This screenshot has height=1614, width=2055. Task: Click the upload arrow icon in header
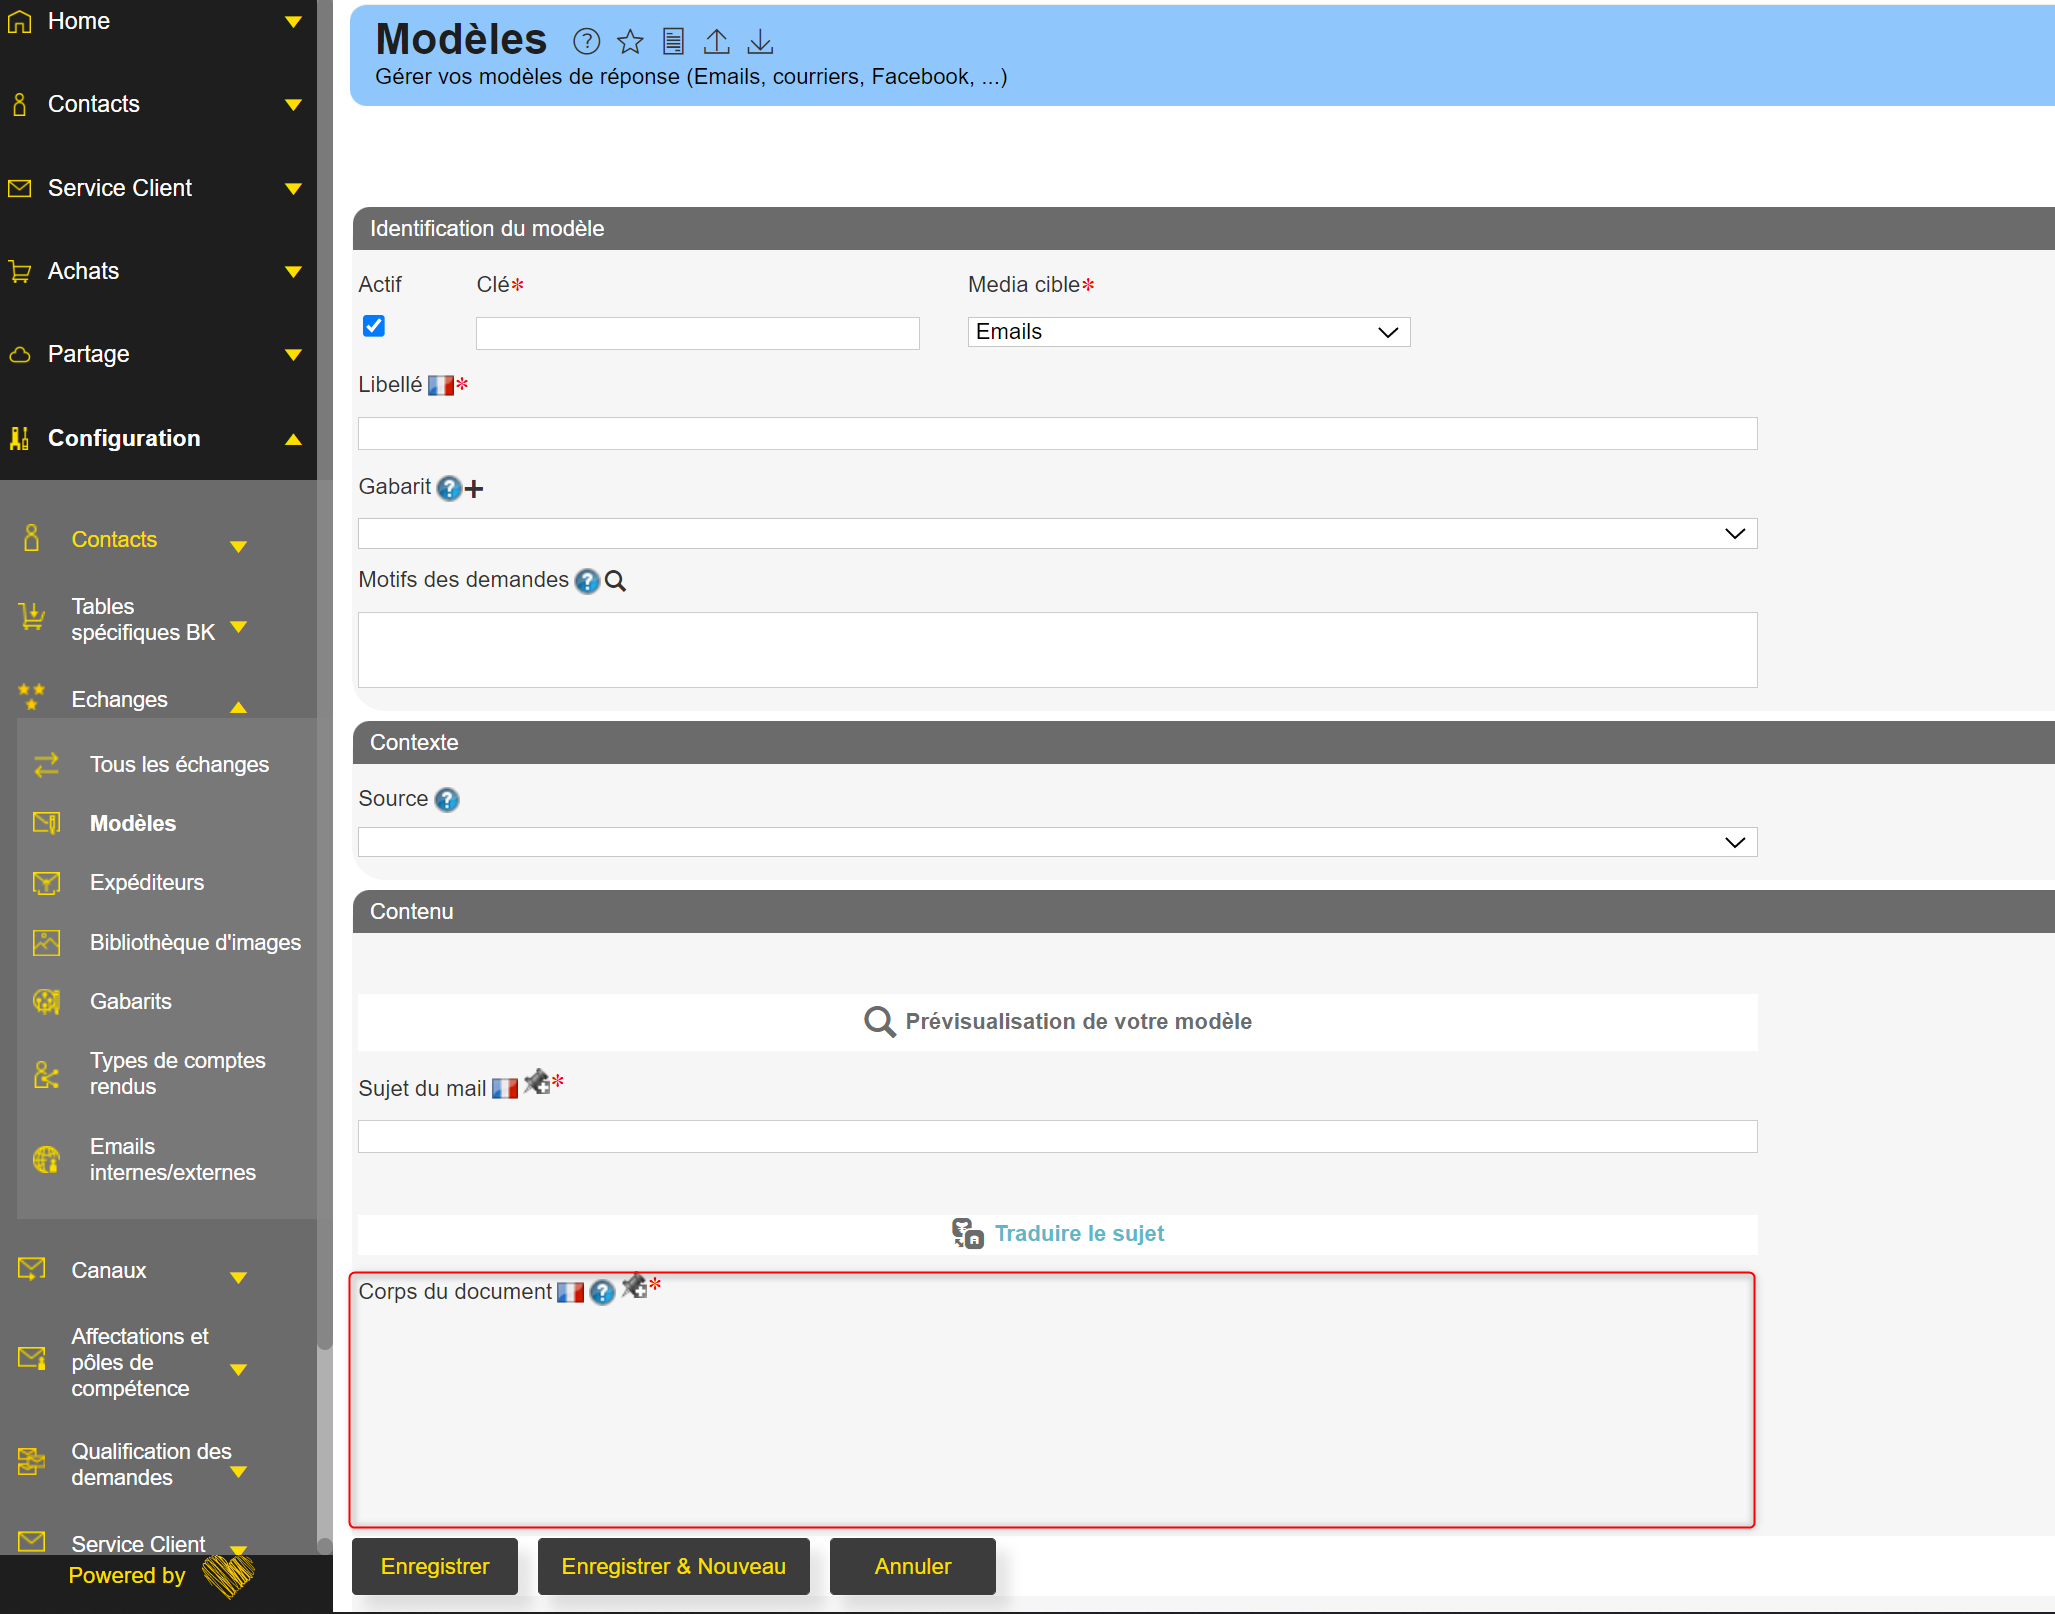(717, 41)
